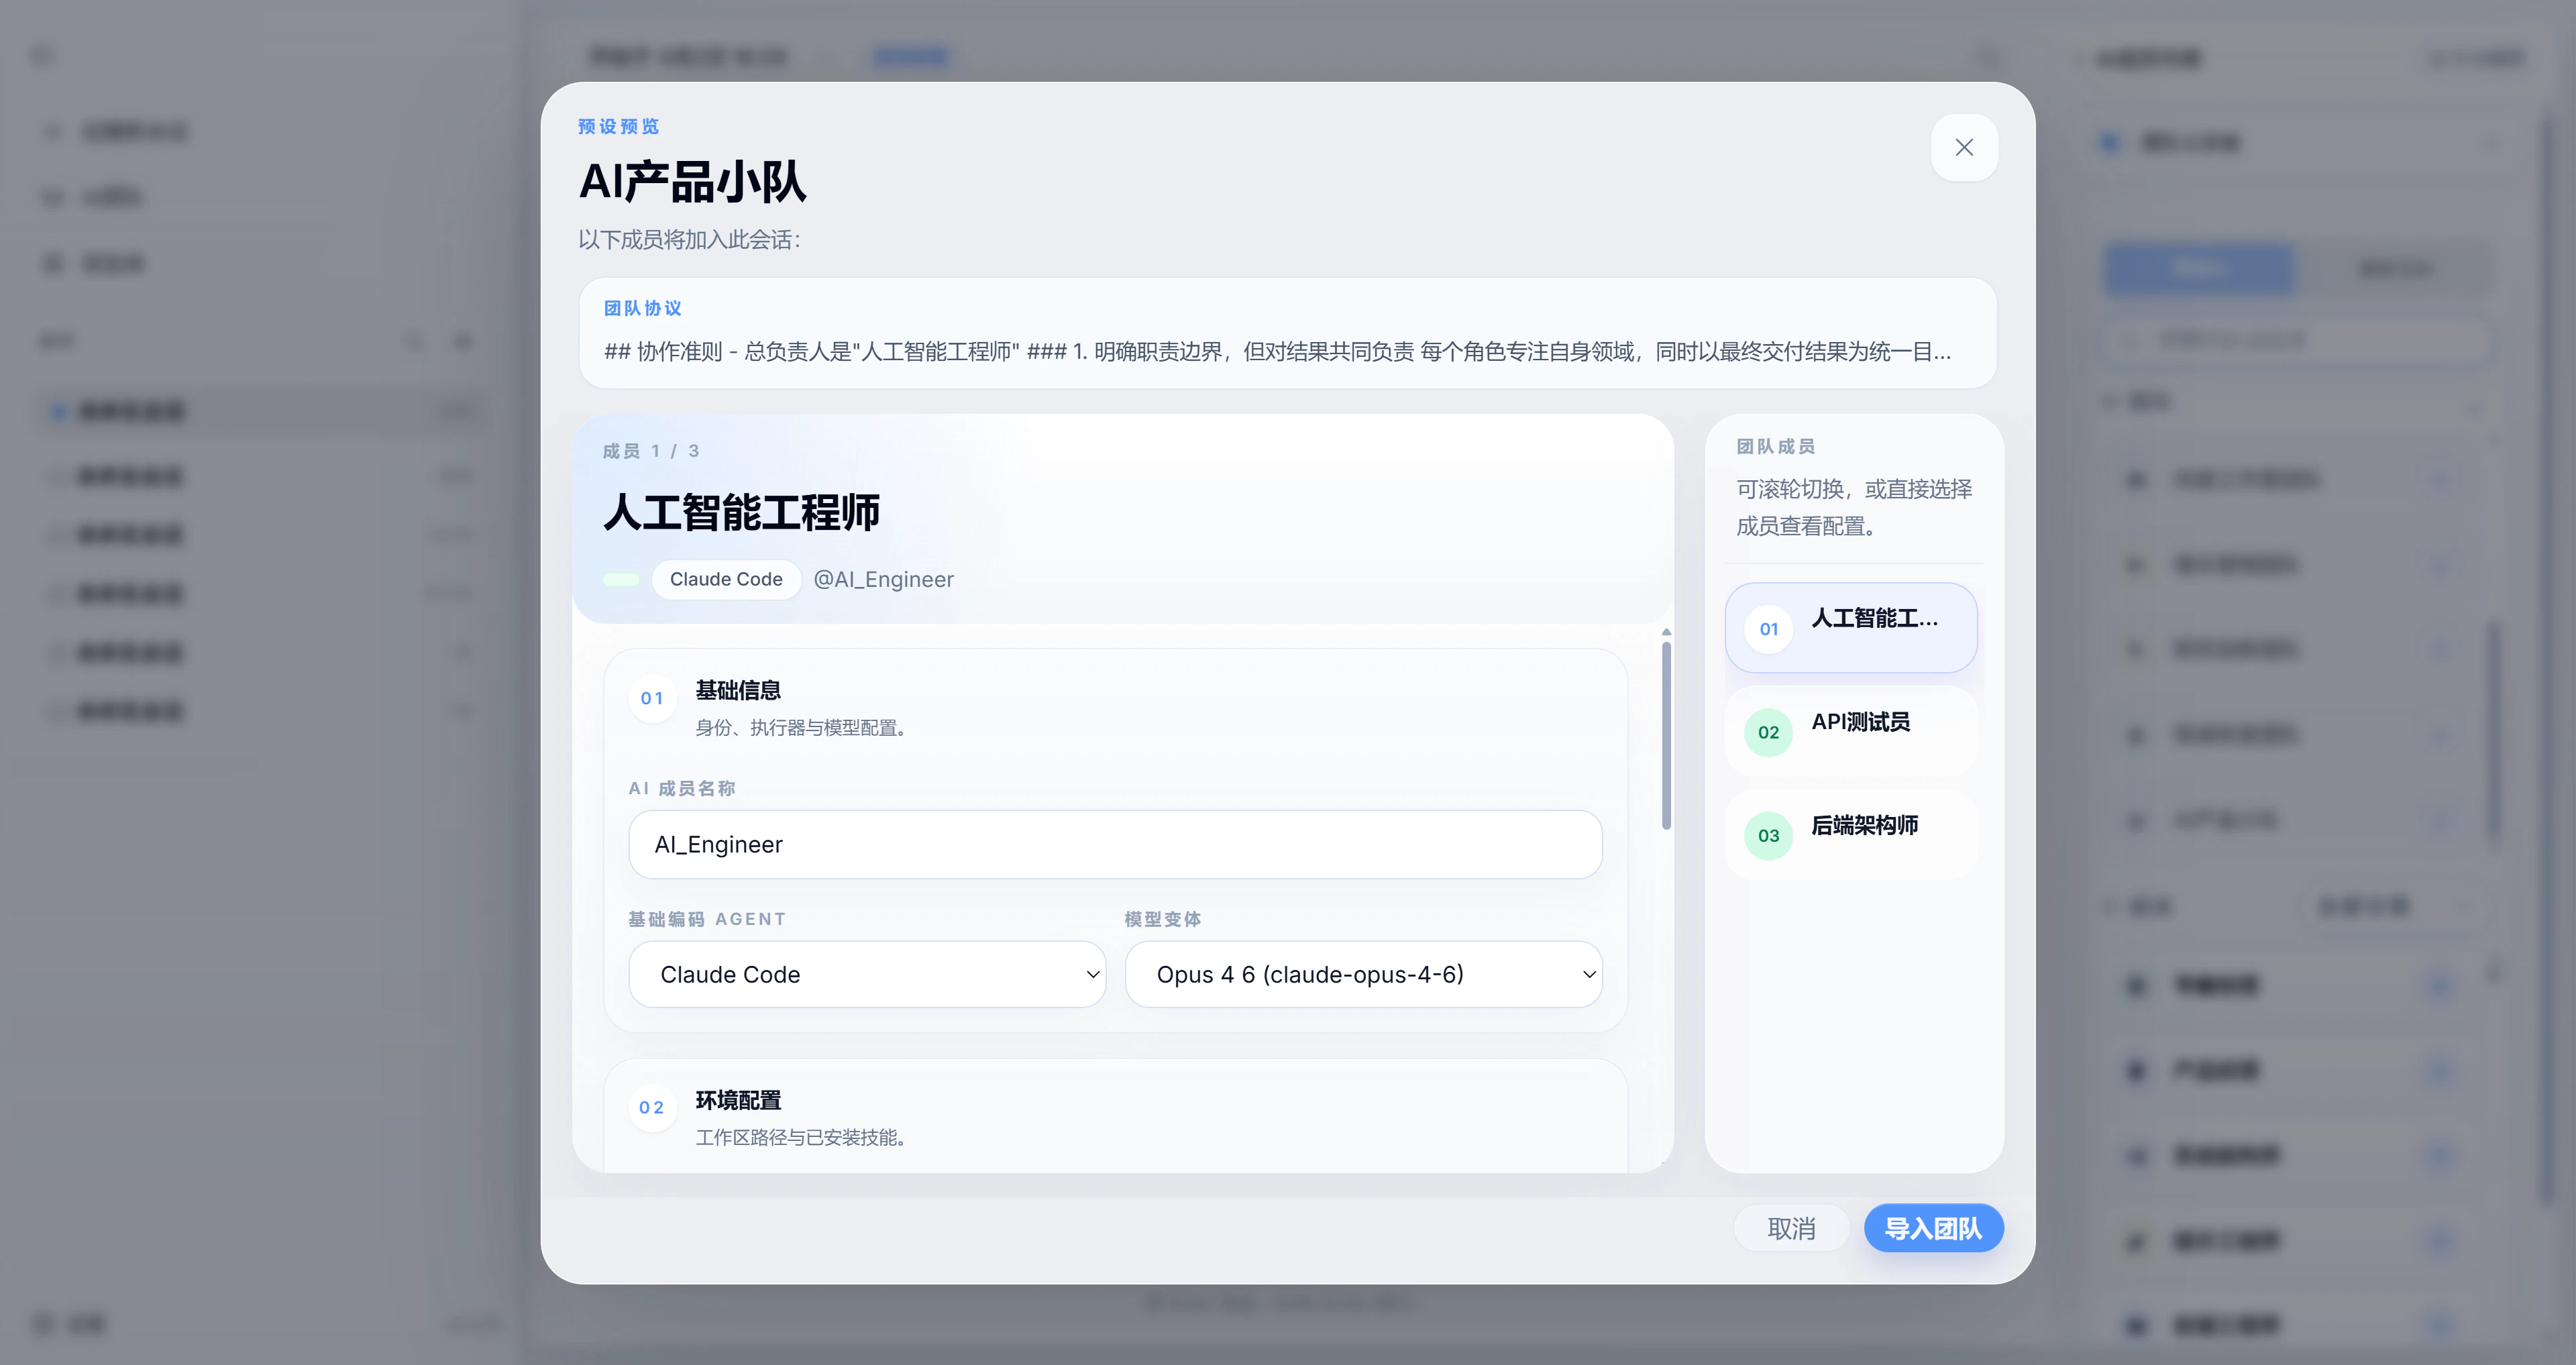Click the scrollbar up arrow in config panel
This screenshot has width=2576, height=1365.
coord(1666,632)
